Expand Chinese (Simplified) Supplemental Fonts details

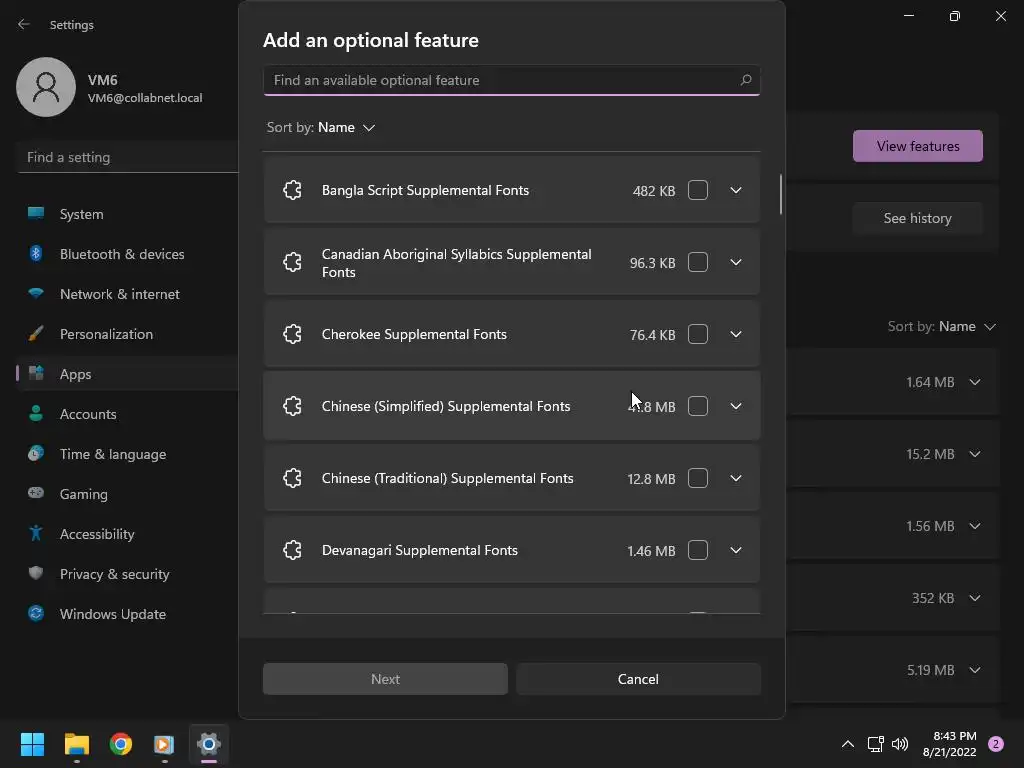tap(736, 406)
